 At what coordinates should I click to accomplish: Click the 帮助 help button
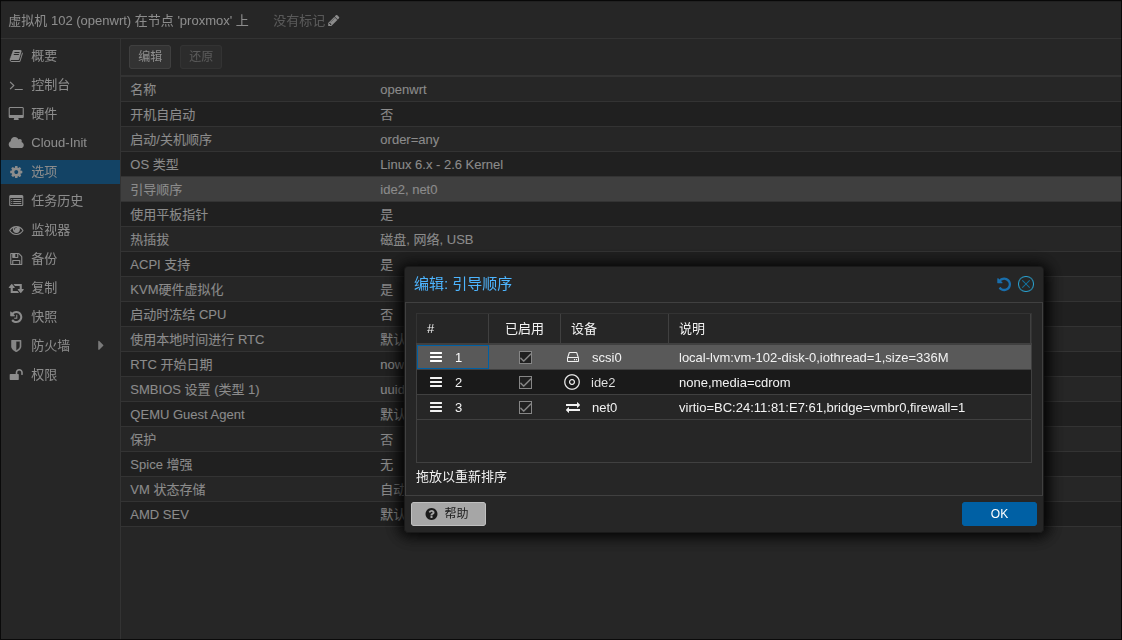(x=448, y=514)
